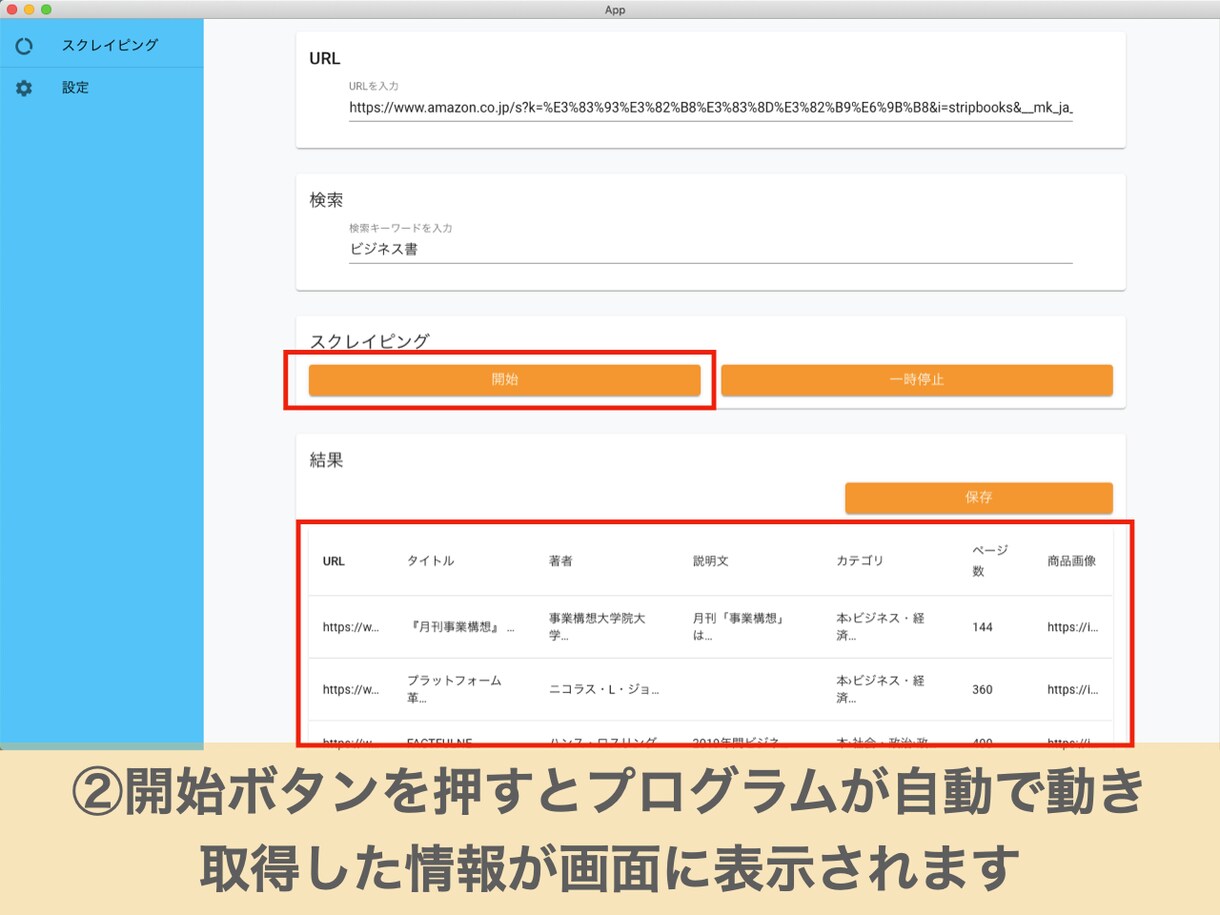Maximize the App window

(46, 9)
